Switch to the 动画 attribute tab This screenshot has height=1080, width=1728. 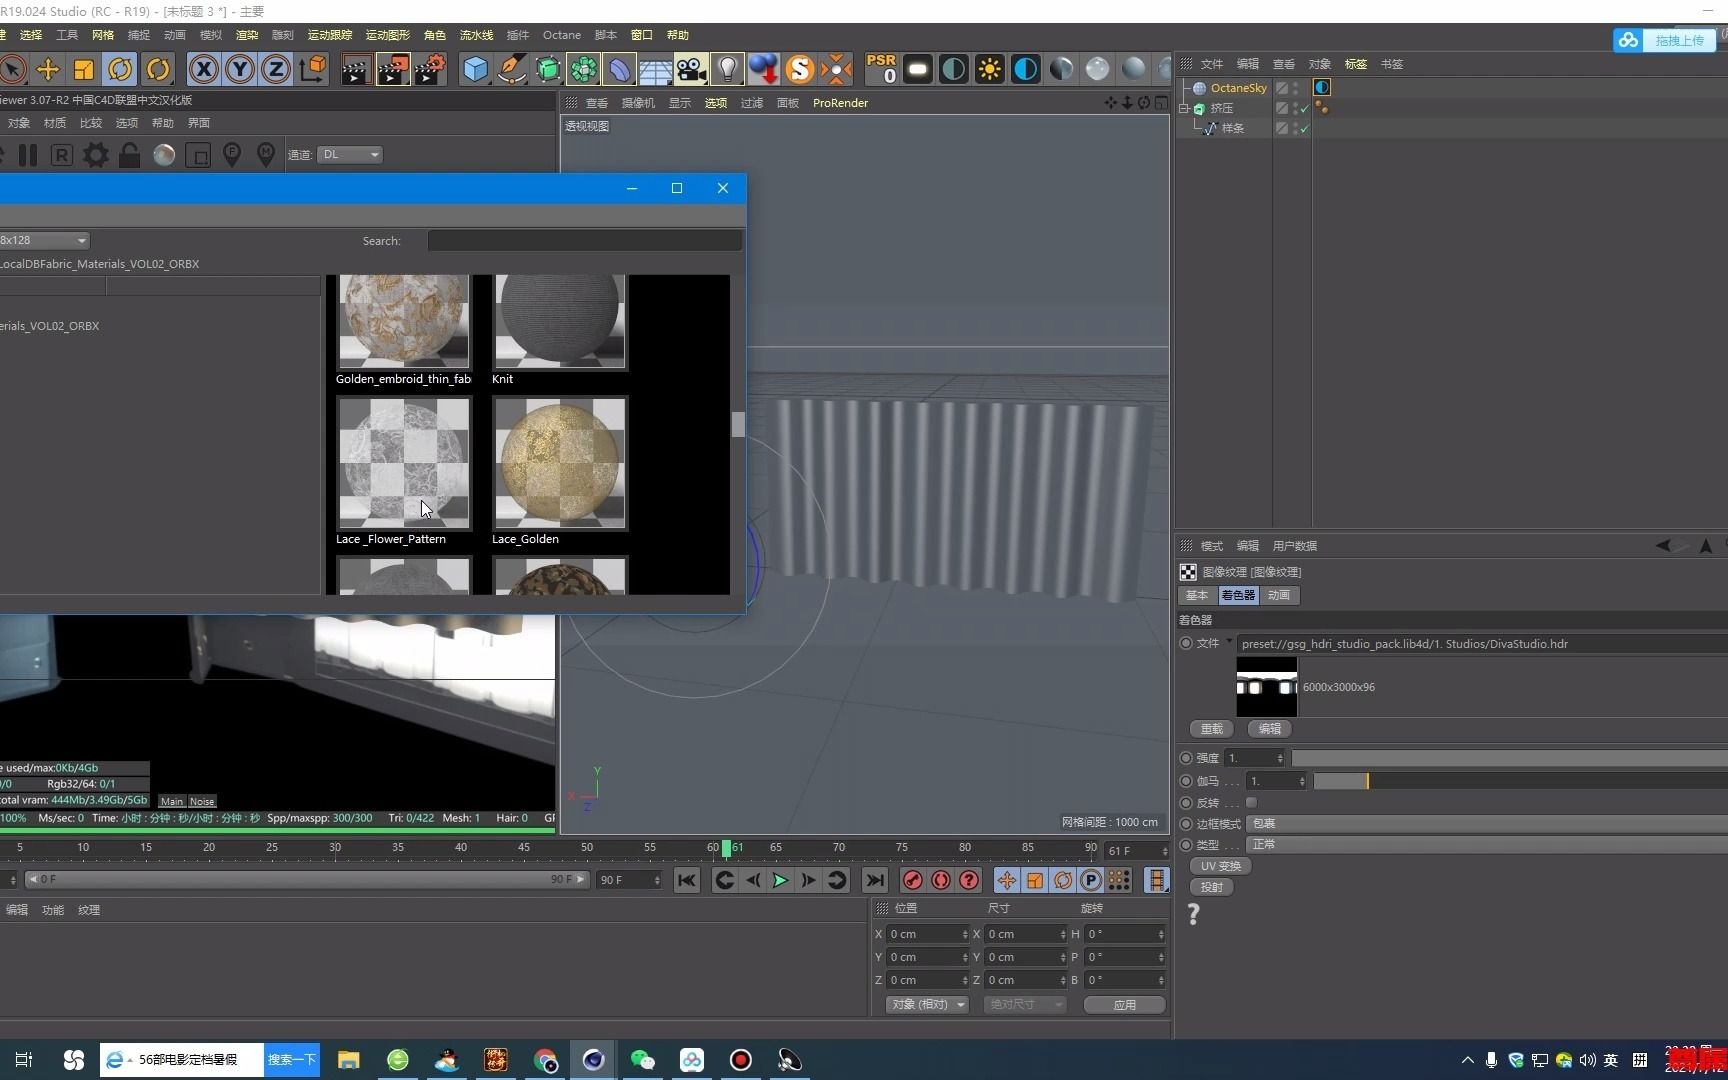[x=1279, y=595]
